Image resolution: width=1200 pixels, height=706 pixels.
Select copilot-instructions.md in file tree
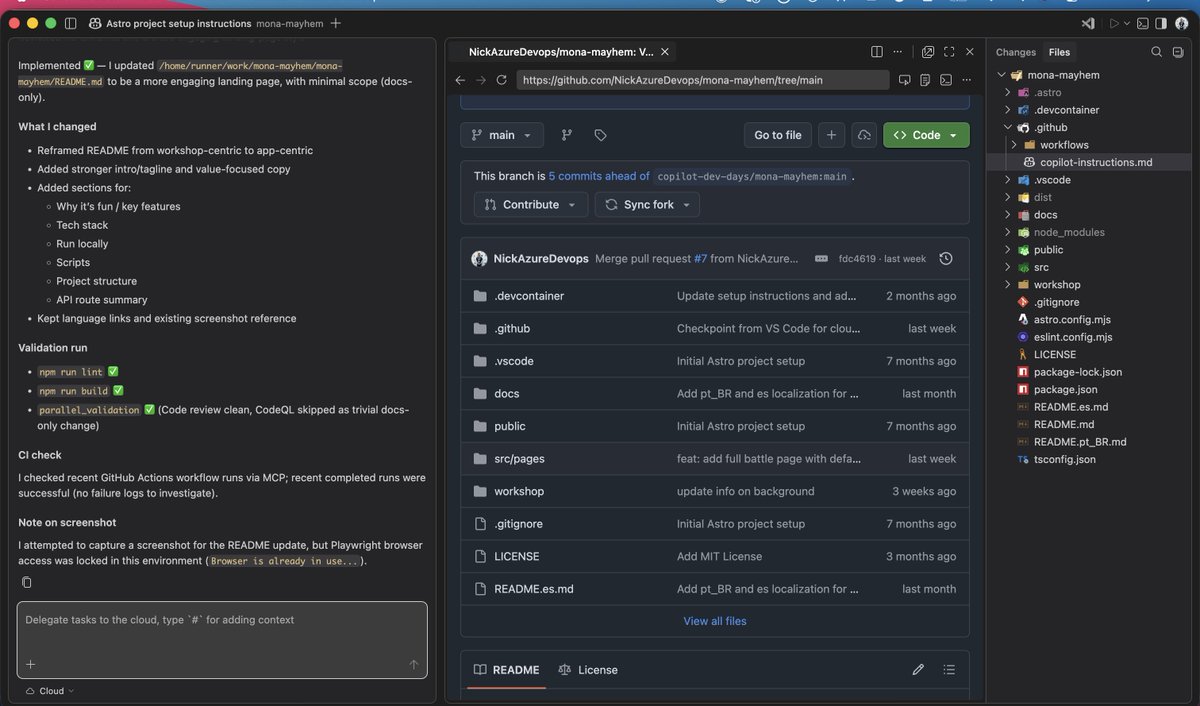coord(1096,162)
